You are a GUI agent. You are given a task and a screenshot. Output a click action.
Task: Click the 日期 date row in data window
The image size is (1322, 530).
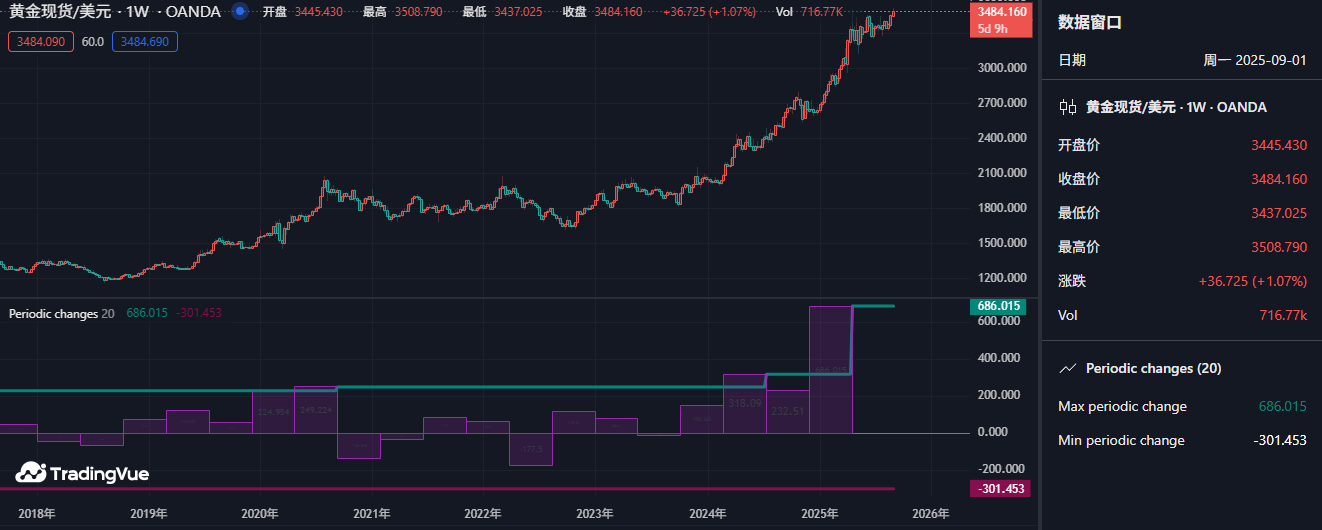click(1182, 60)
